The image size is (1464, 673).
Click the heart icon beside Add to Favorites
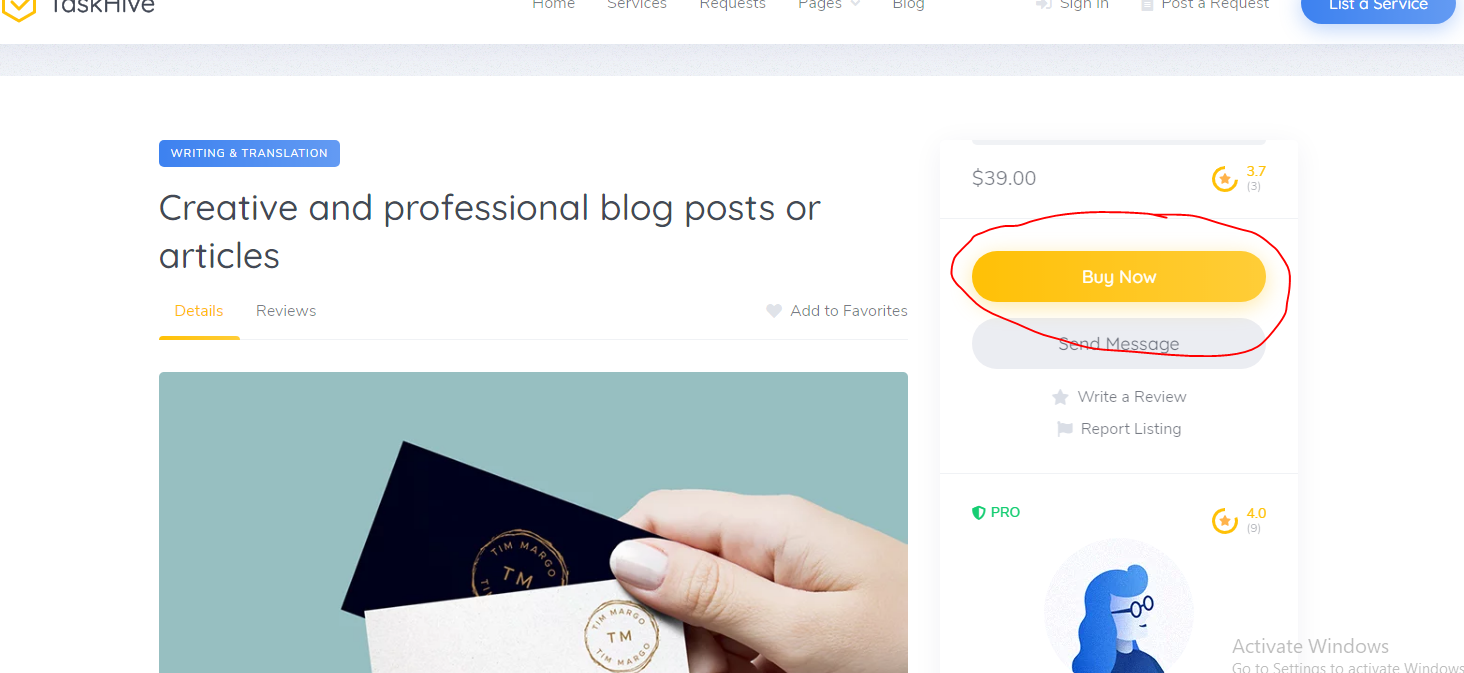[773, 311]
